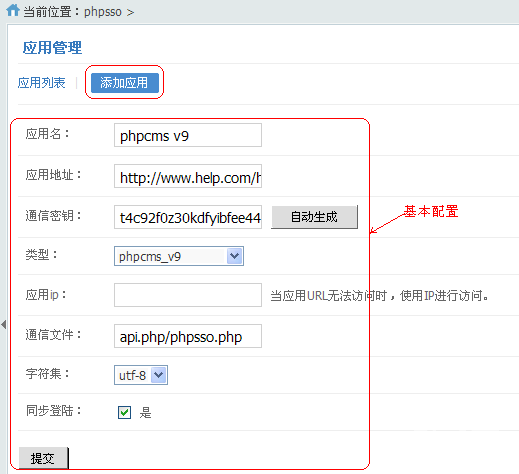Select the 通信密钥 key field
The image size is (519, 474).
coord(188,217)
